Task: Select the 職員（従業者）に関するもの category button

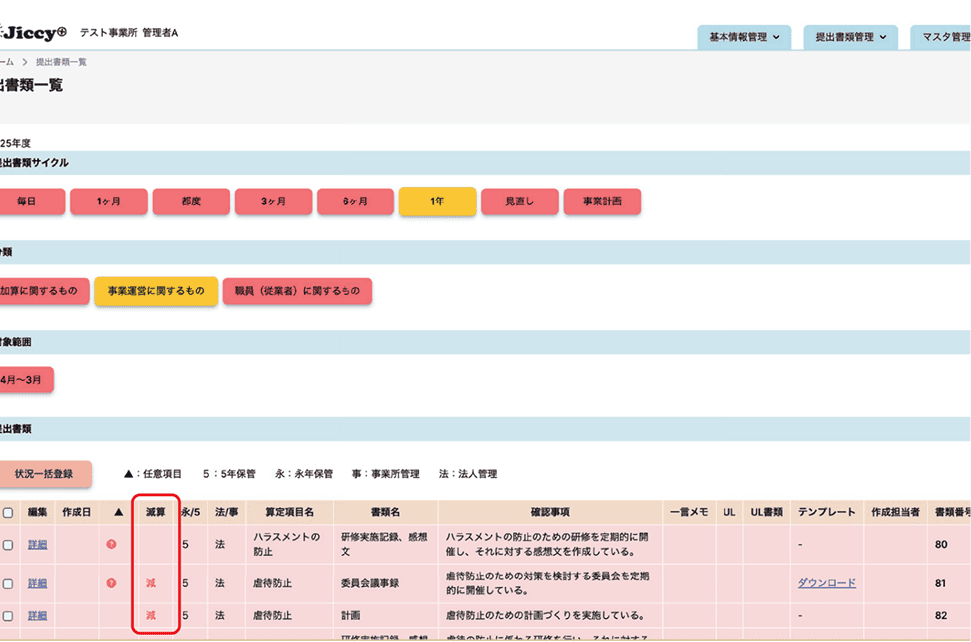Action: point(297,291)
